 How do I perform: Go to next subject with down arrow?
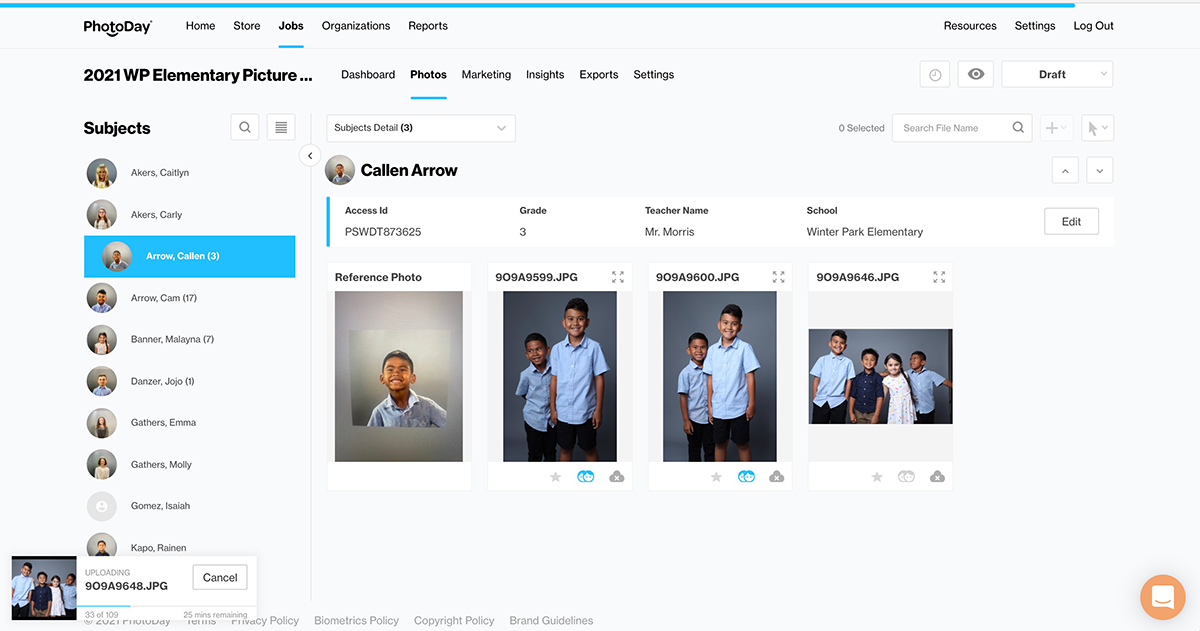point(1100,171)
